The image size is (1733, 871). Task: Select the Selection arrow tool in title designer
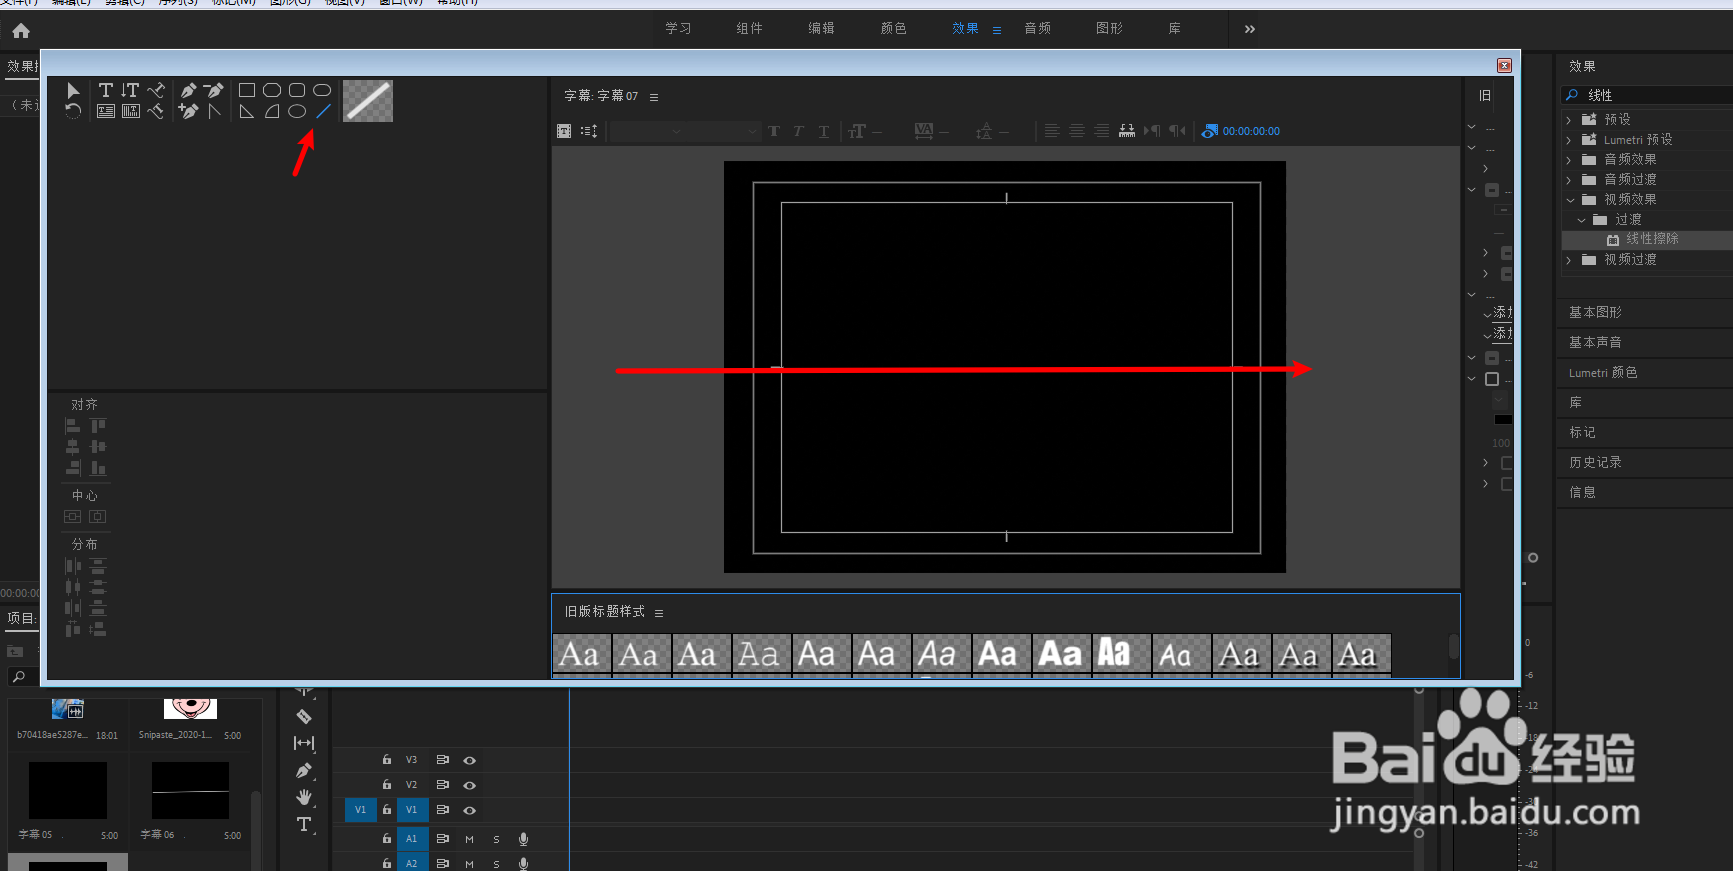point(73,90)
